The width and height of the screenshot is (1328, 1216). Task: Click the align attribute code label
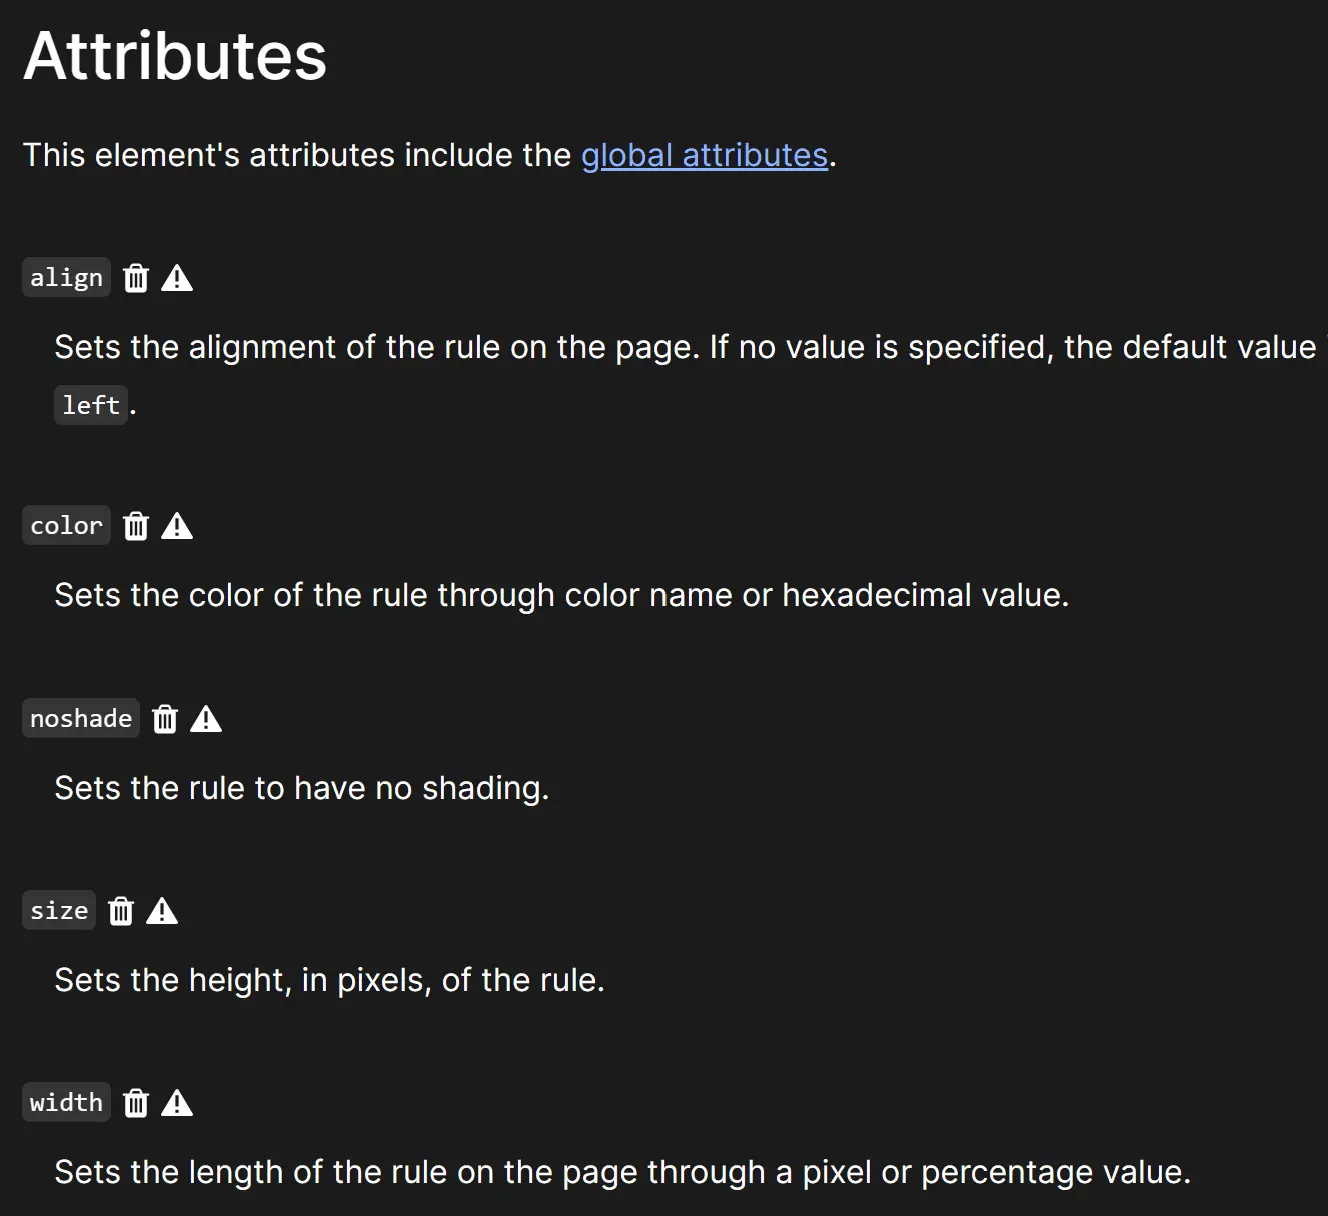tap(66, 277)
